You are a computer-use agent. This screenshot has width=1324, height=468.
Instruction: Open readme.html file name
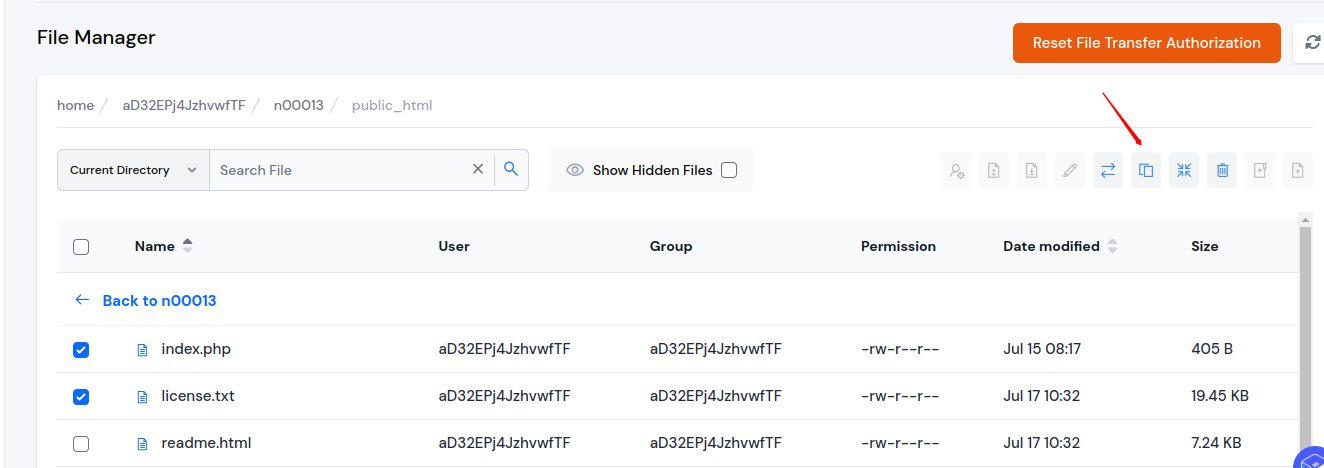click(x=206, y=443)
